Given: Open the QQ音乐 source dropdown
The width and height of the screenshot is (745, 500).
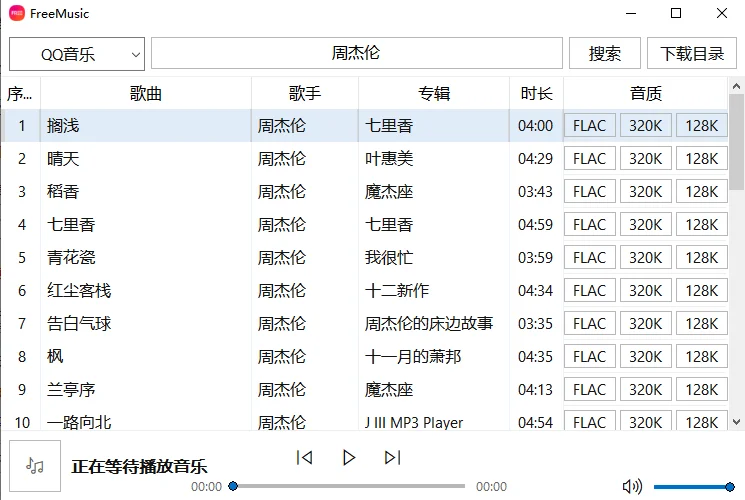Looking at the screenshot, I should coord(77,54).
